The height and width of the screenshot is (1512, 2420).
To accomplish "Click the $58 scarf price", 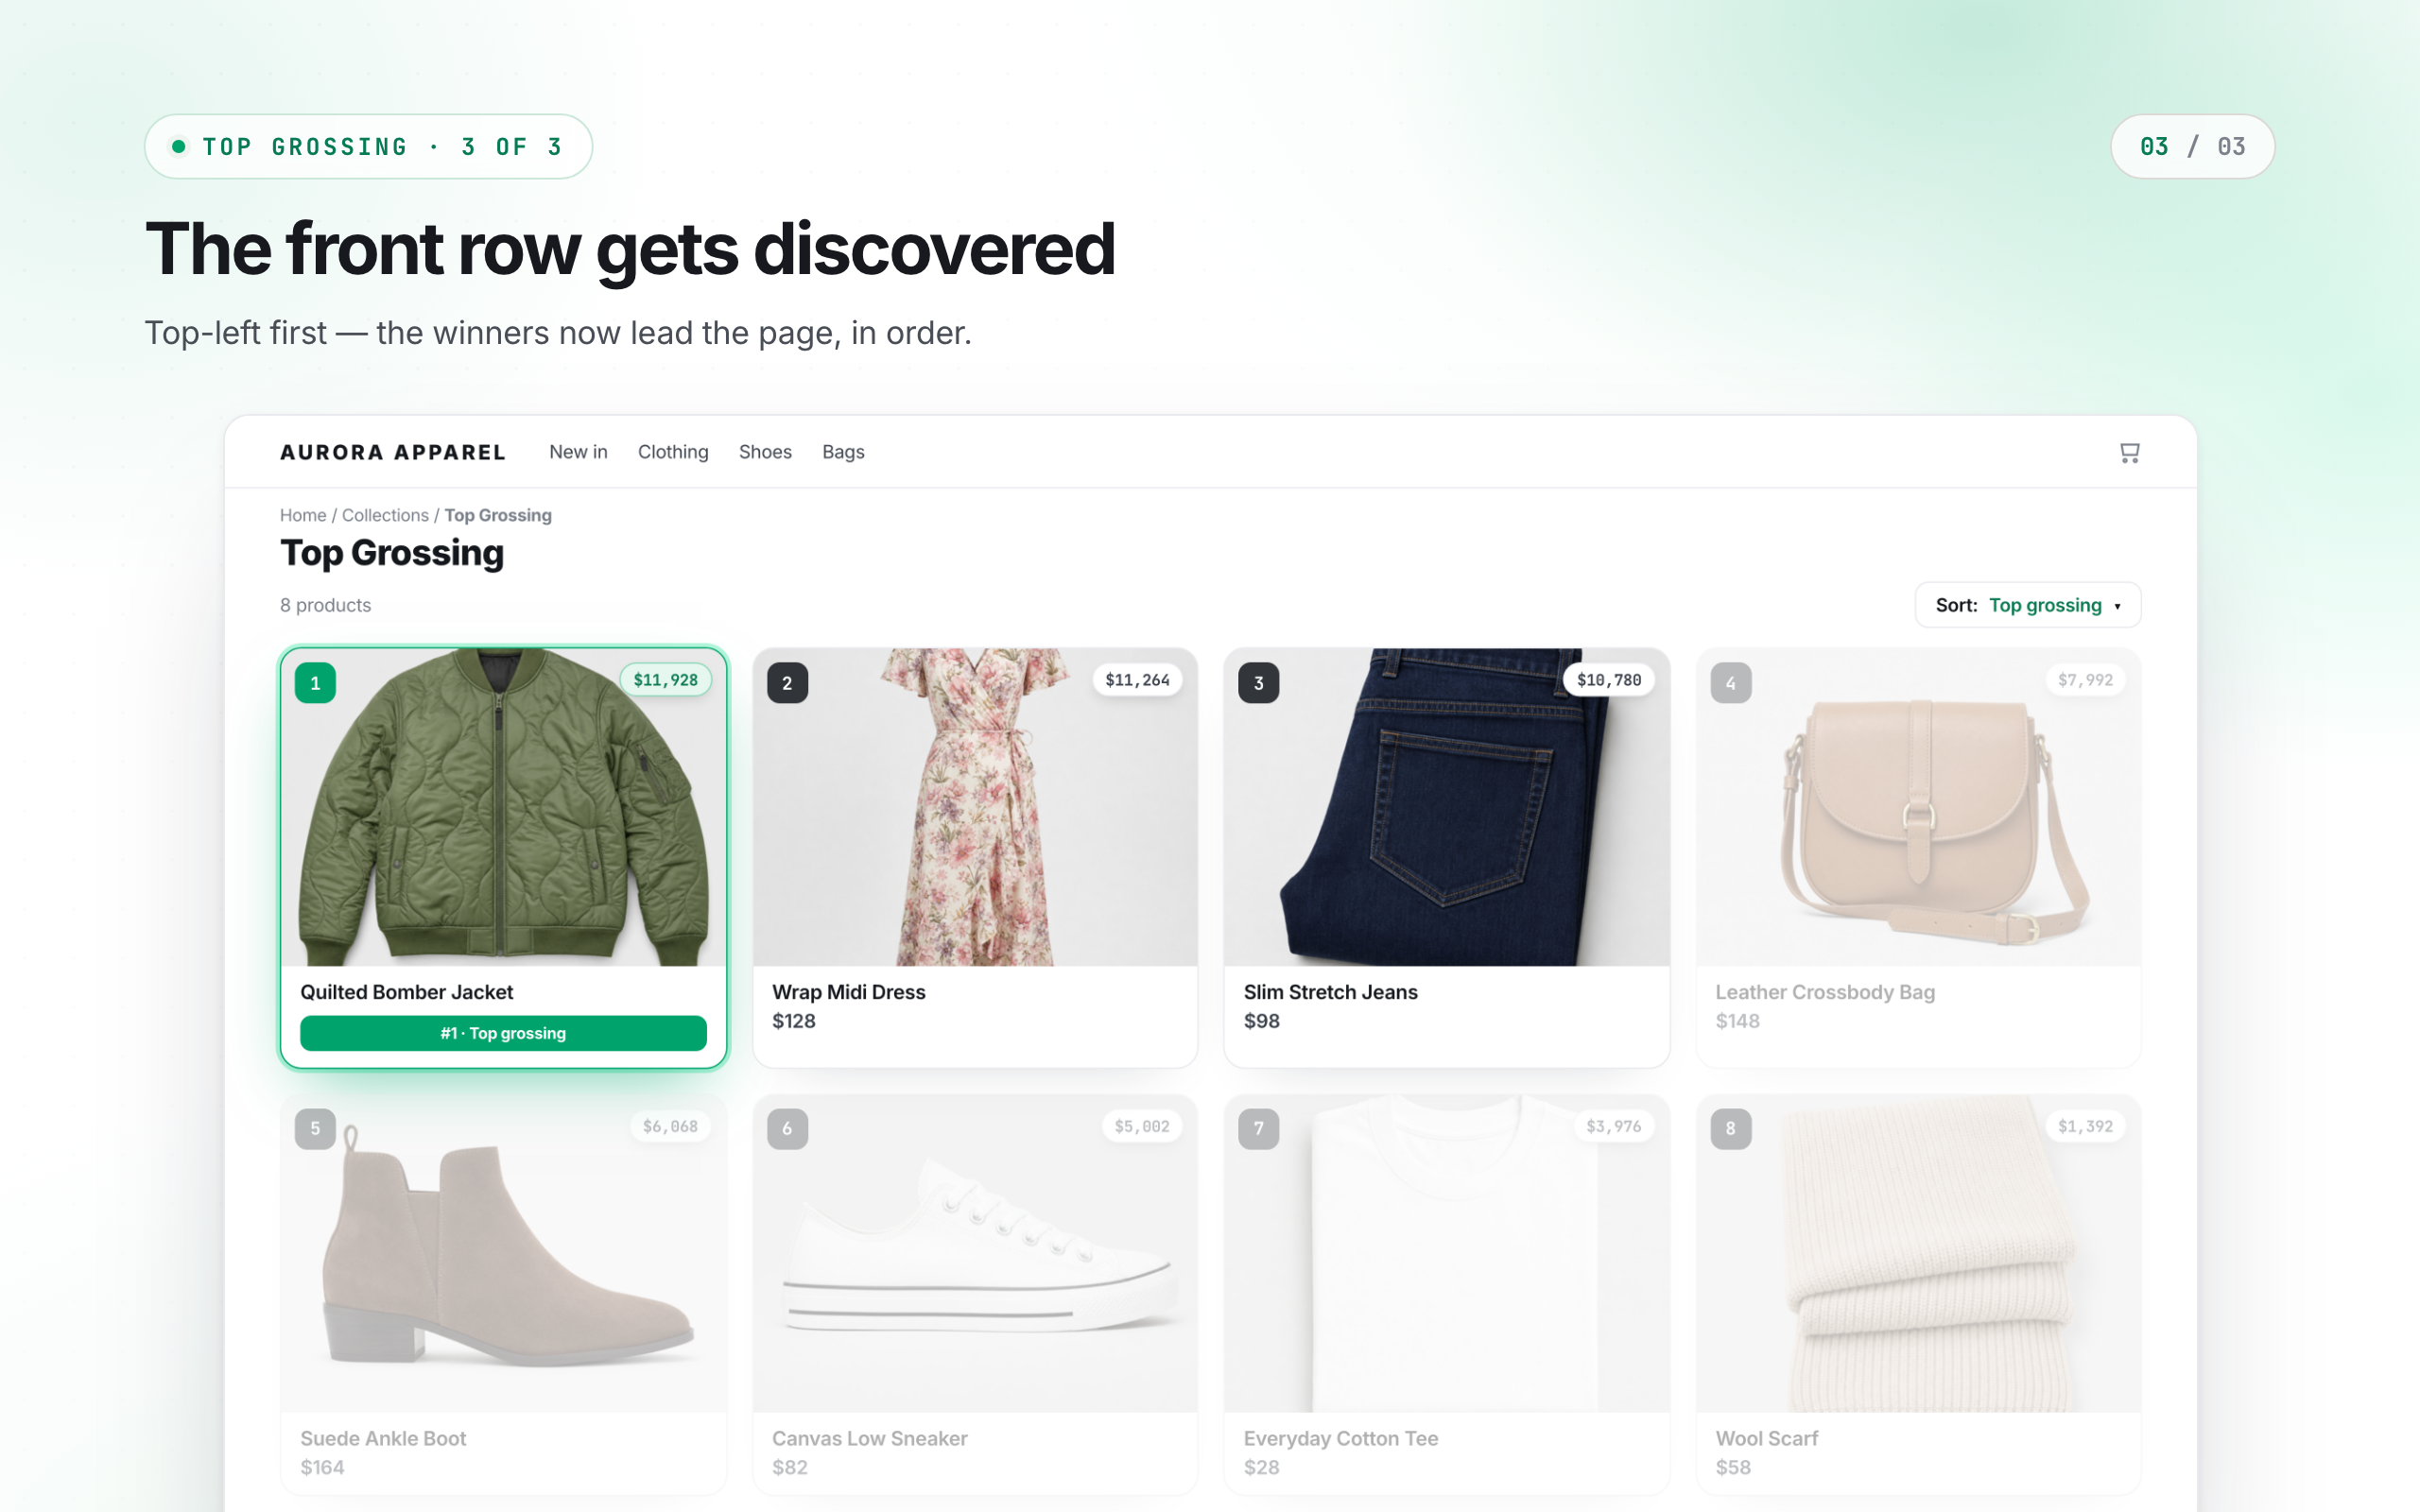I will [1733, 1467].
